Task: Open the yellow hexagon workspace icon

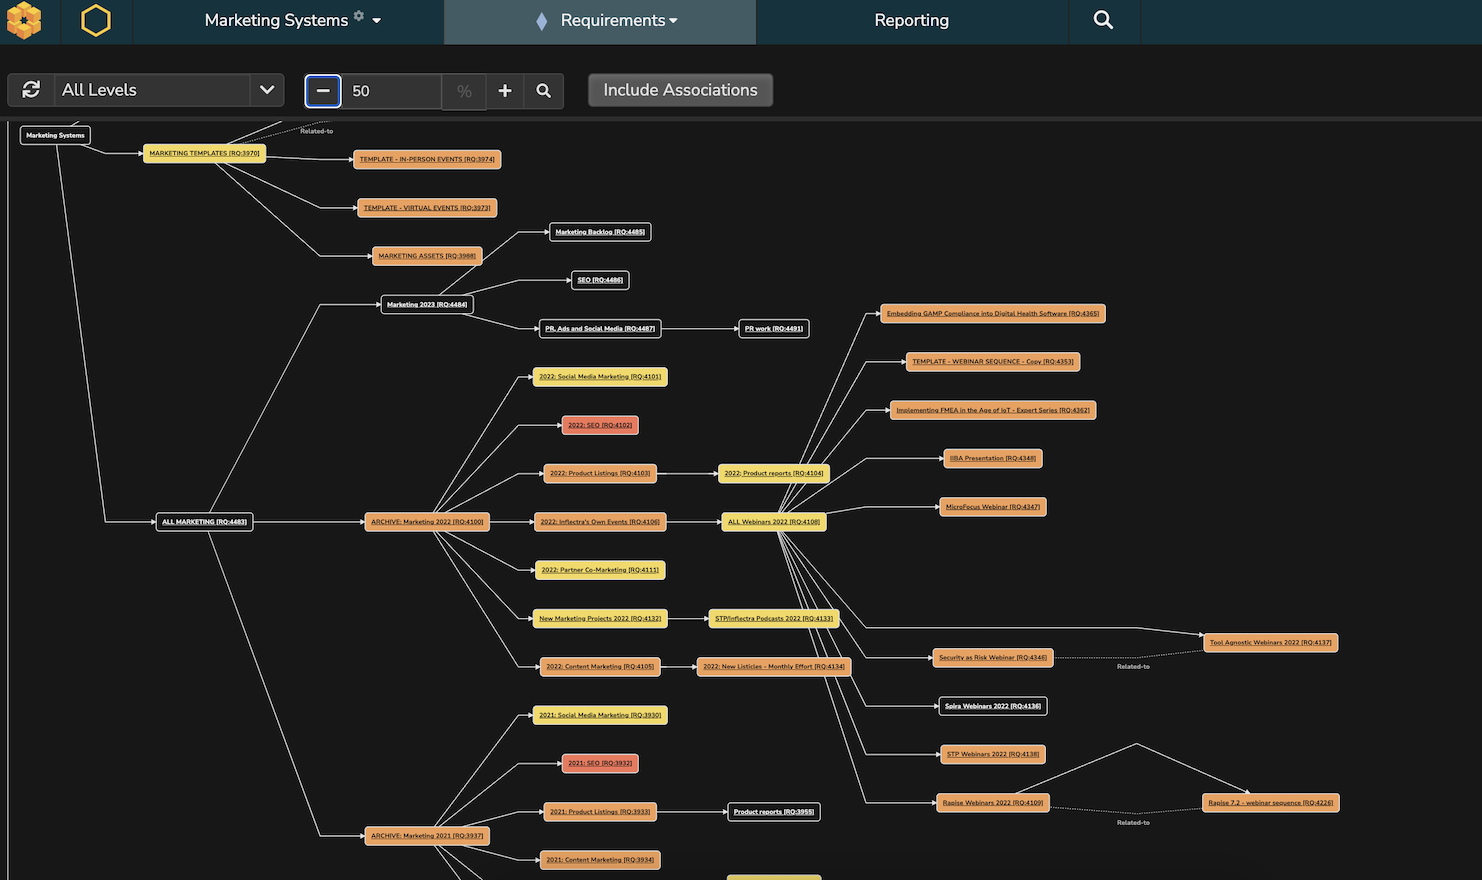Action: coord(96,21)
